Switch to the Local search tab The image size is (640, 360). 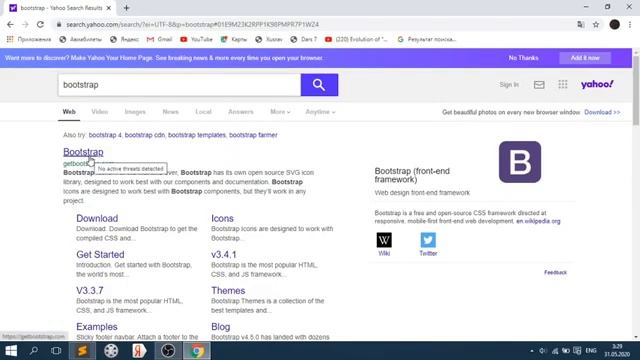pyautogui.click(x=203, y=112)
